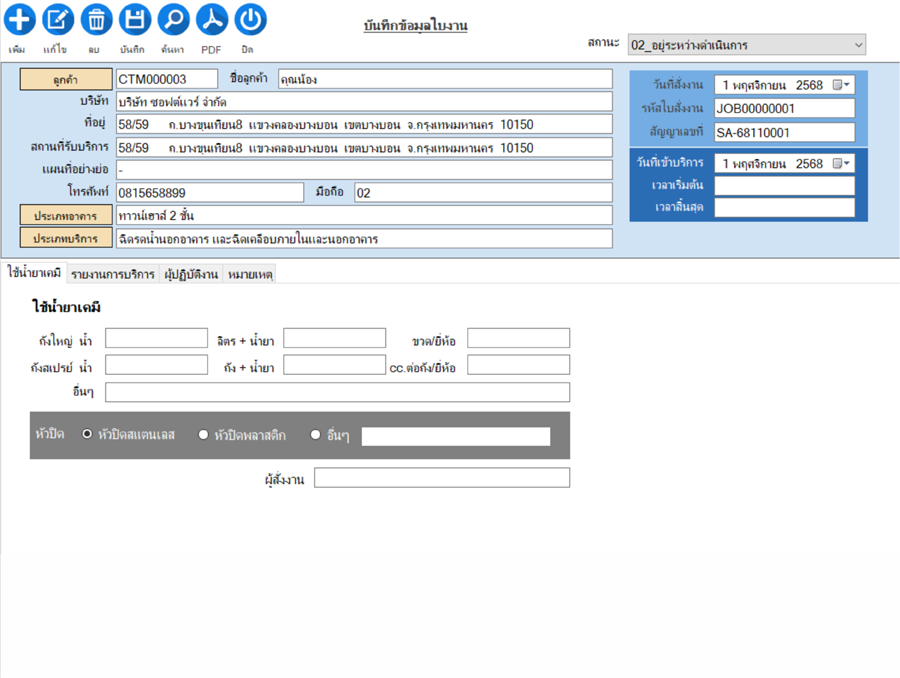Select the หัวปิดพลาสติก radio button
The width and height of the screenshot is (900, 678).
pos(204,435)
